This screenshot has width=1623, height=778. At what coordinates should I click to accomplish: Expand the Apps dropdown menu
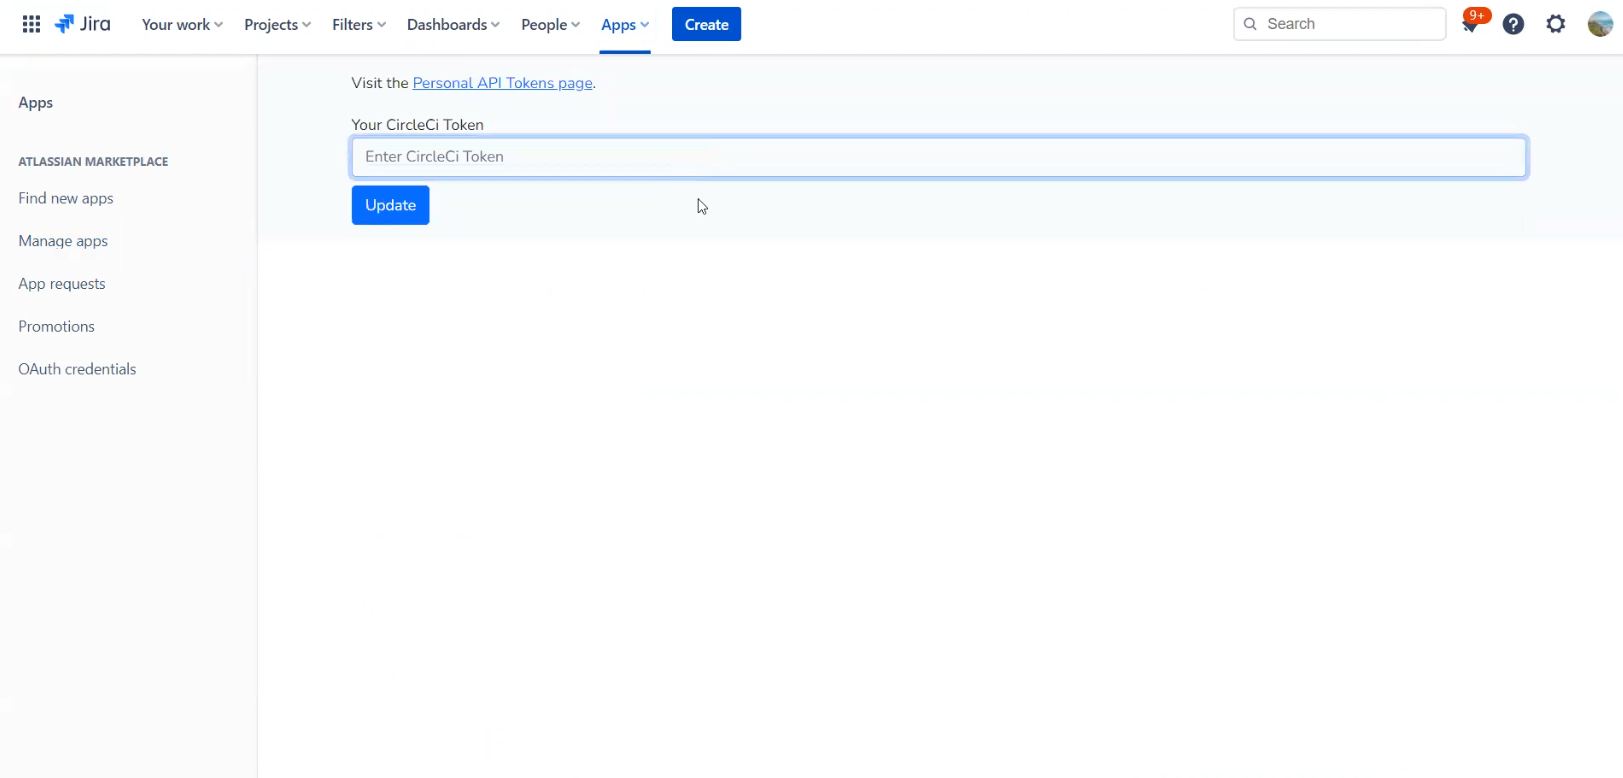[625, 24]
